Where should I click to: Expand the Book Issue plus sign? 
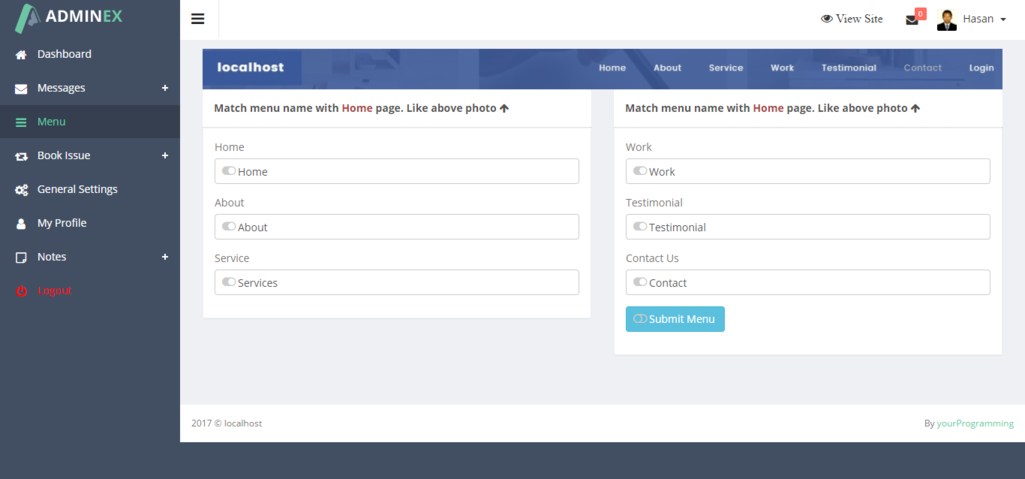165,156
